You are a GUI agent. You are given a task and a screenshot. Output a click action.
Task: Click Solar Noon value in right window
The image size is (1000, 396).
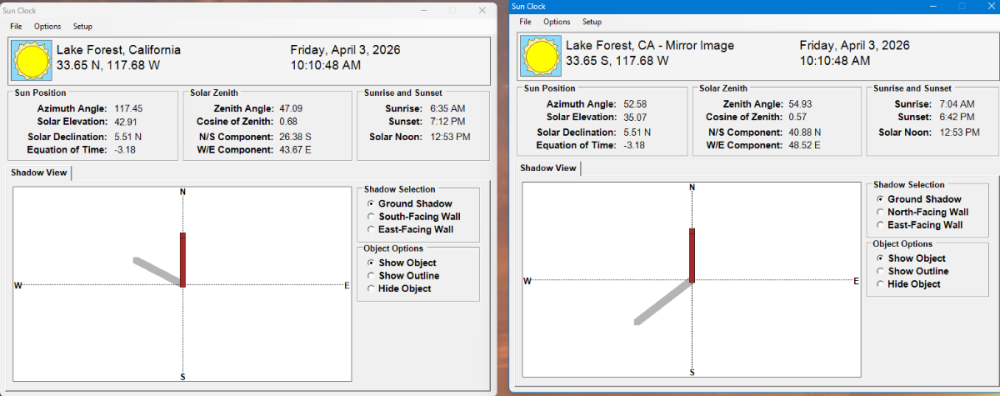[x=960, y=132]
